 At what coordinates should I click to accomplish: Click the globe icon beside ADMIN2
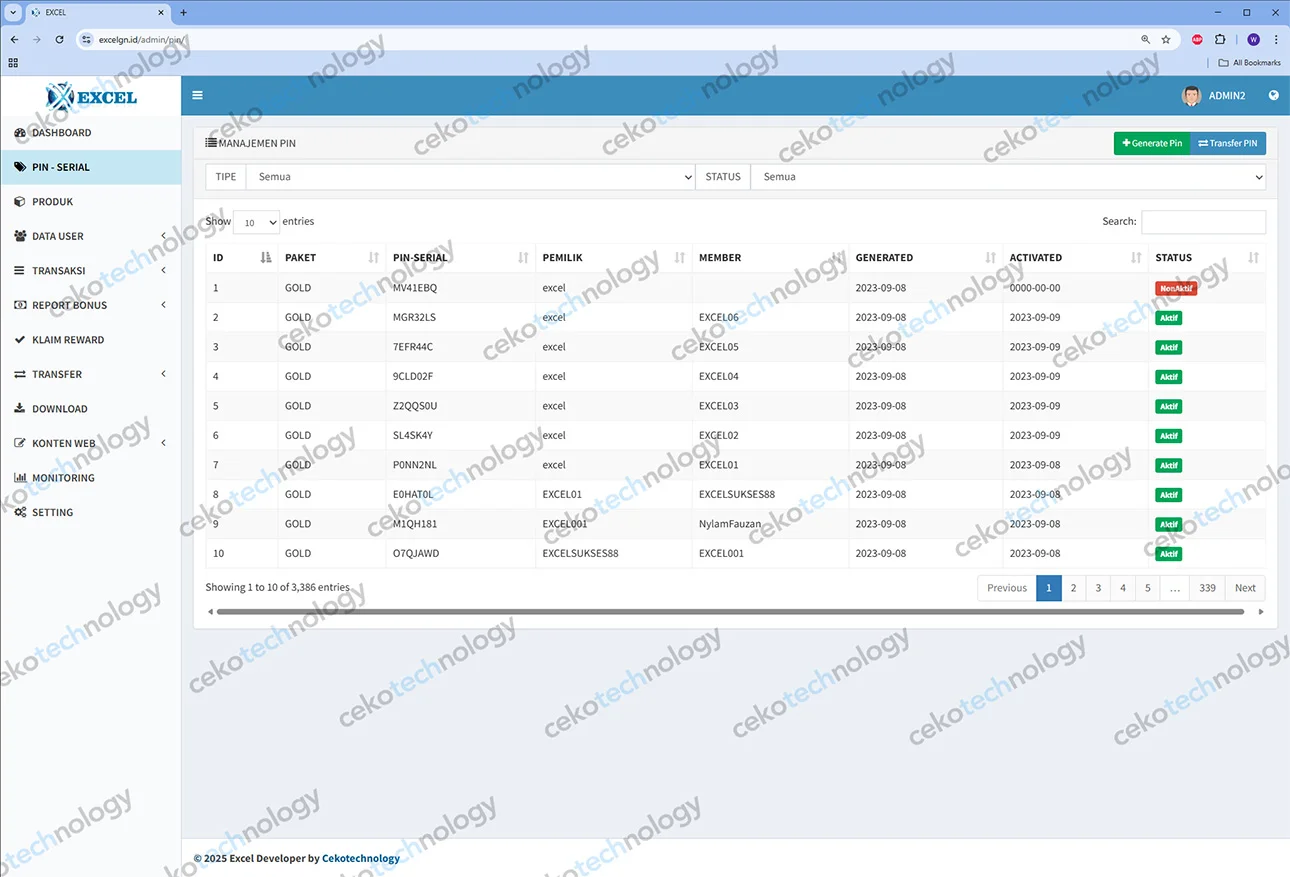coord(1273,95)
